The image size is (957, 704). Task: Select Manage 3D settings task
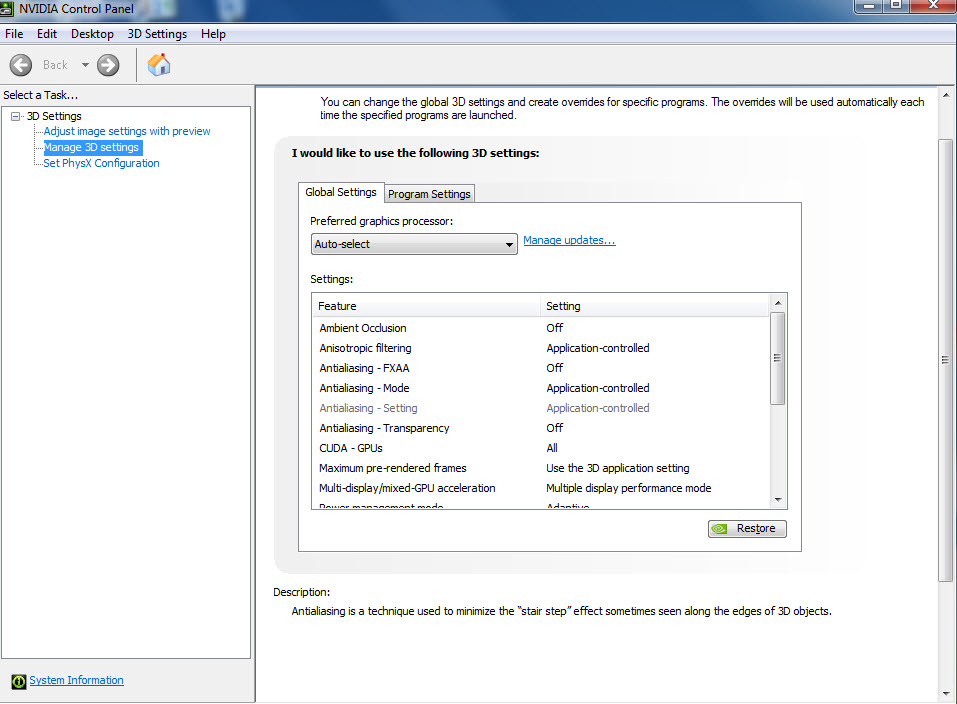(x=92, y=147)
